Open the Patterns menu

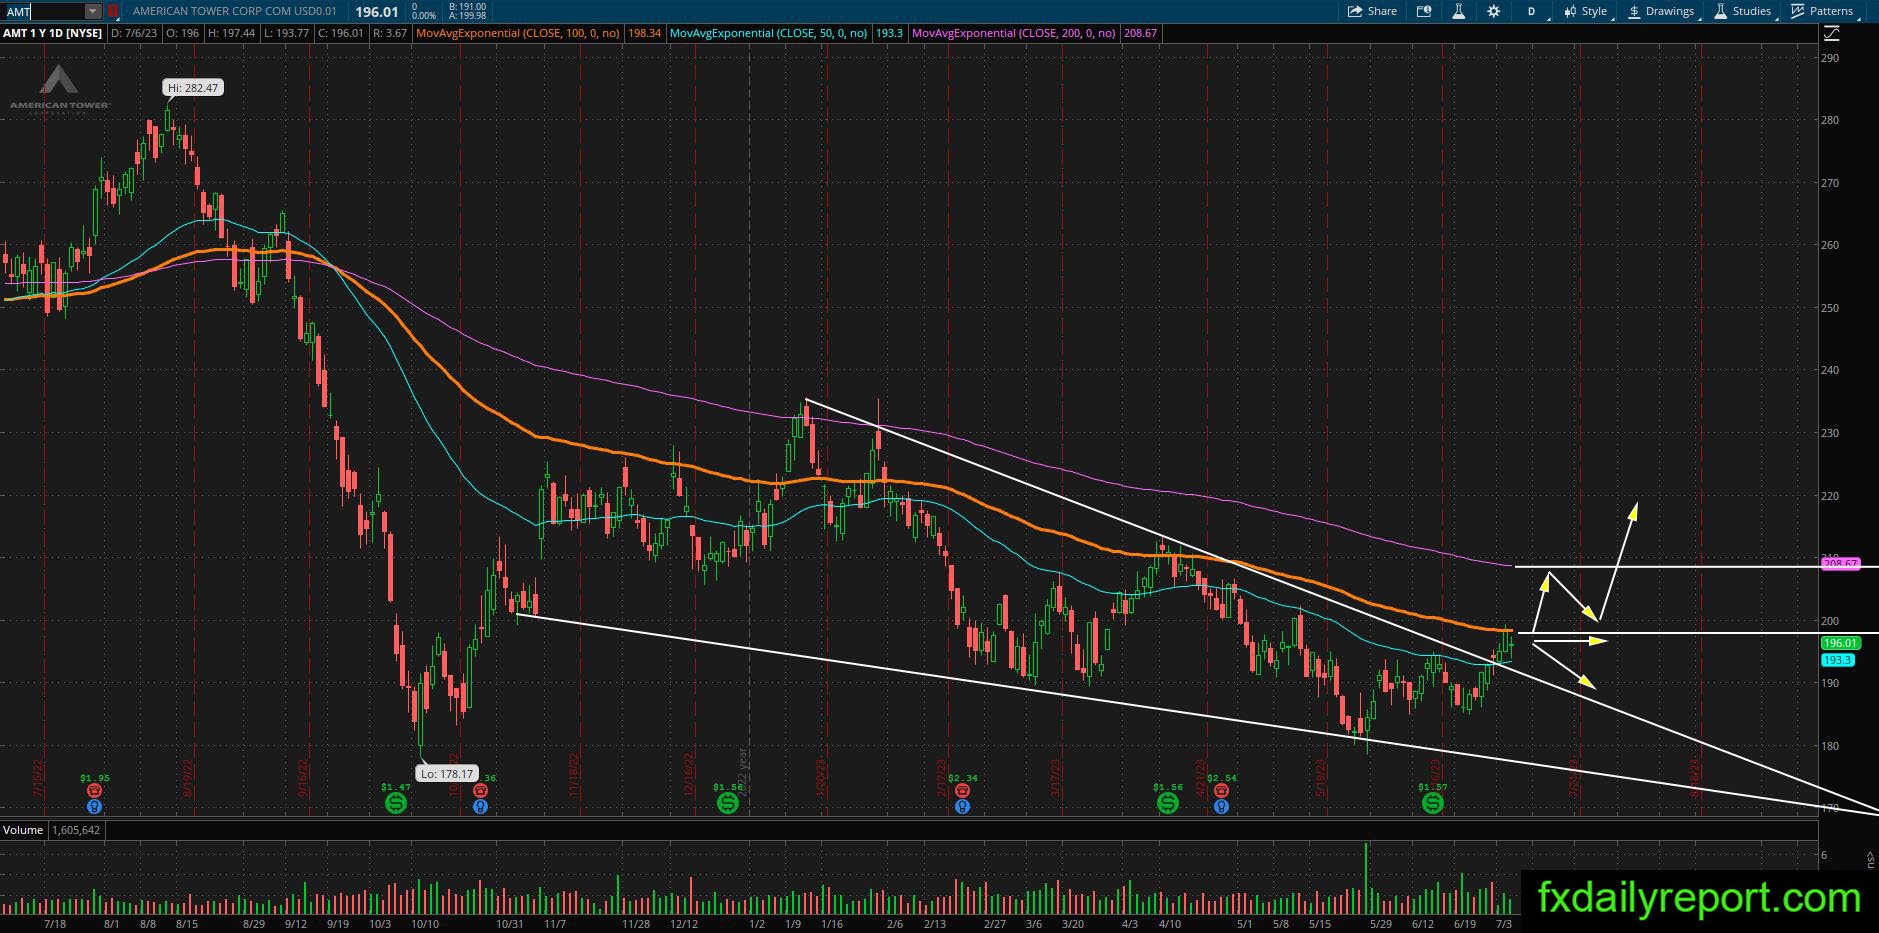pyautogui.click(x=1823, y=11)
